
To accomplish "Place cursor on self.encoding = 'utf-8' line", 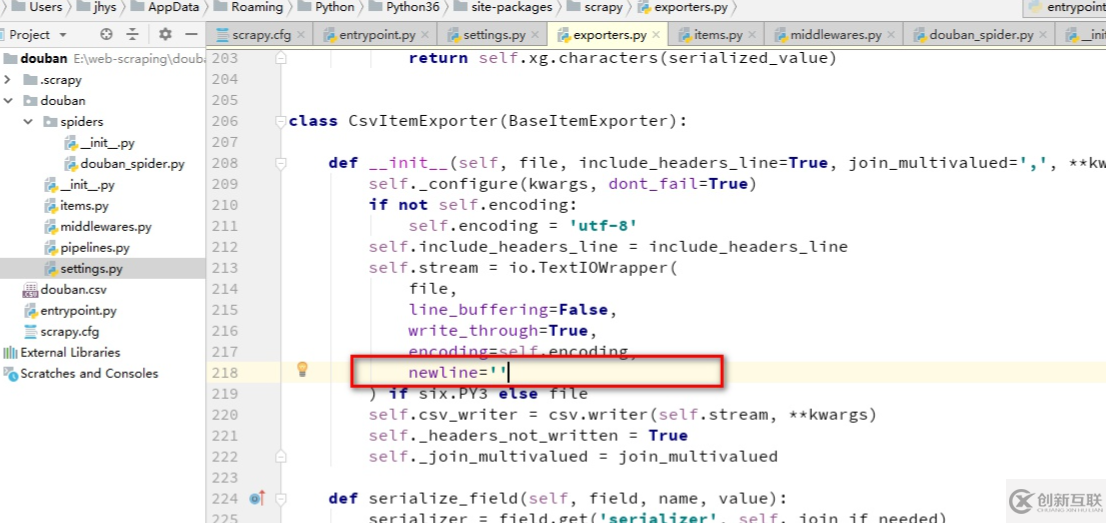I will (x=522, y=226).
